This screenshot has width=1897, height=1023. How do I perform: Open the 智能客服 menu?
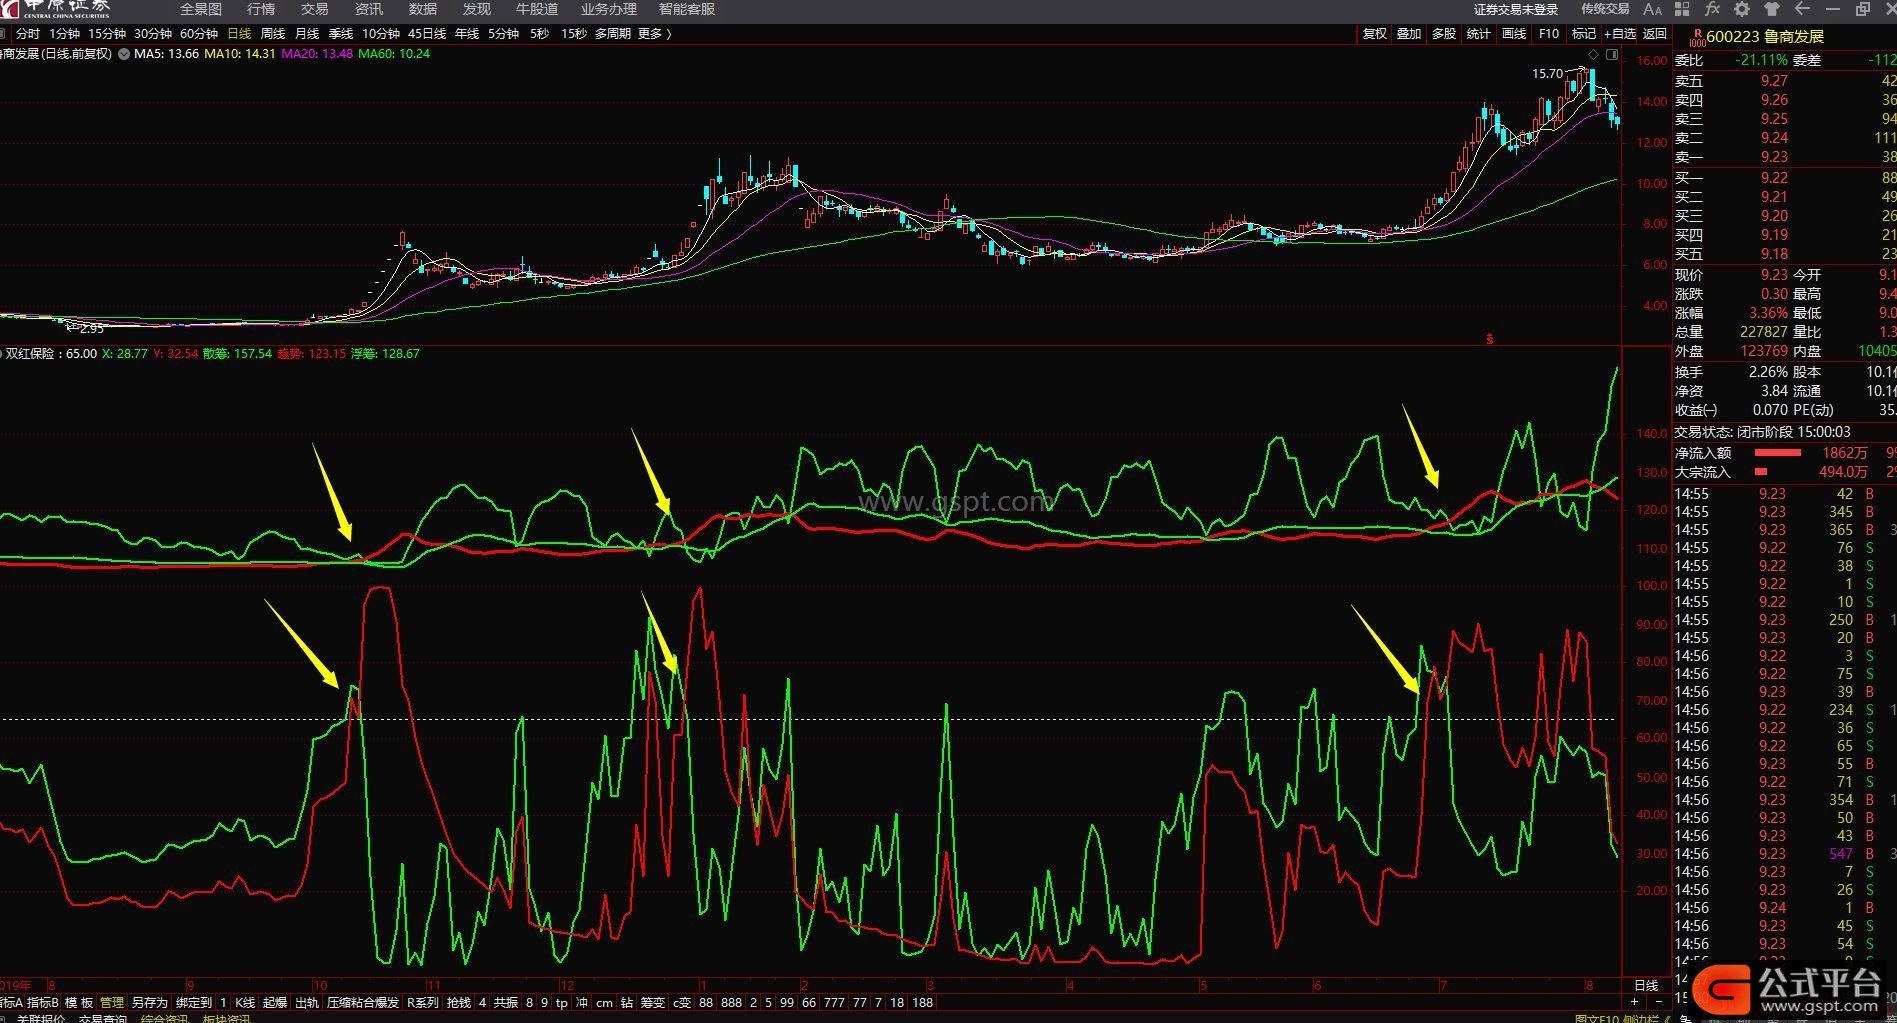[687, 9]
